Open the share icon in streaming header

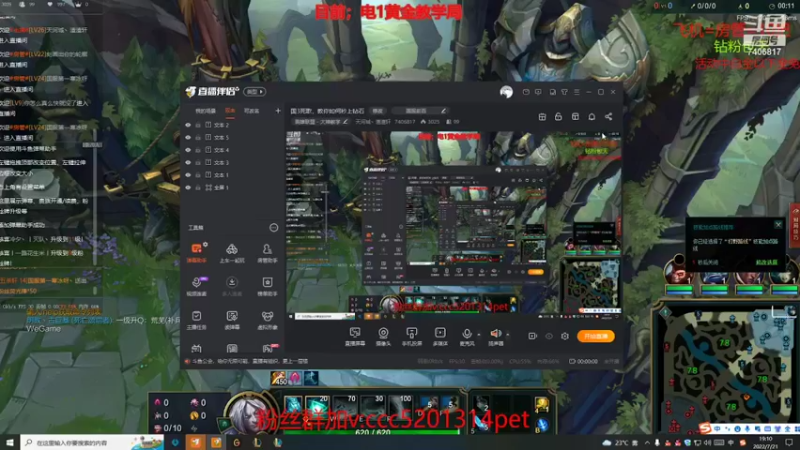click(x=609, y=117)
